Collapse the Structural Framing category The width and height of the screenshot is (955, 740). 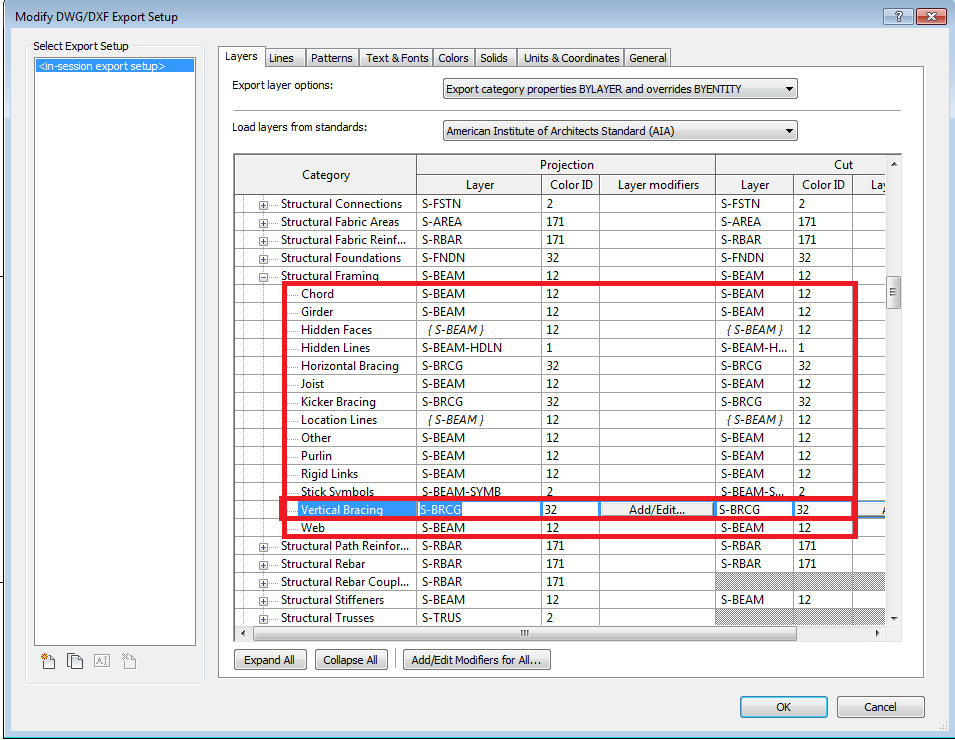(x=263, y=277)
